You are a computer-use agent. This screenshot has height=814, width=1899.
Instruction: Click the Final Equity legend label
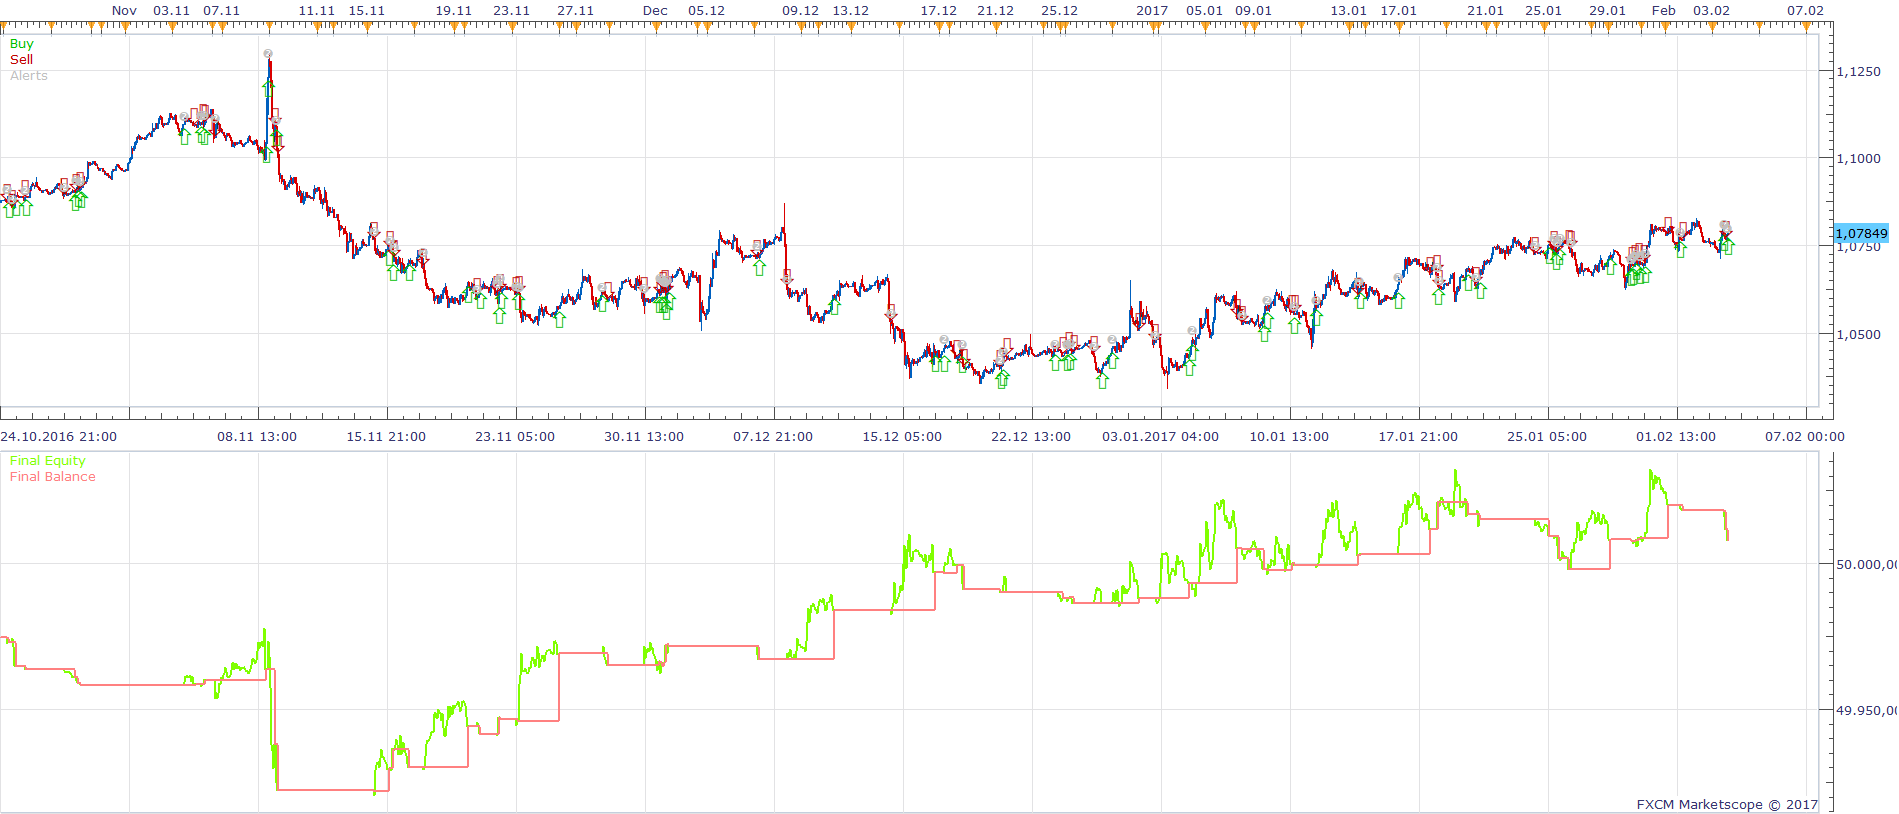[47, 461]
